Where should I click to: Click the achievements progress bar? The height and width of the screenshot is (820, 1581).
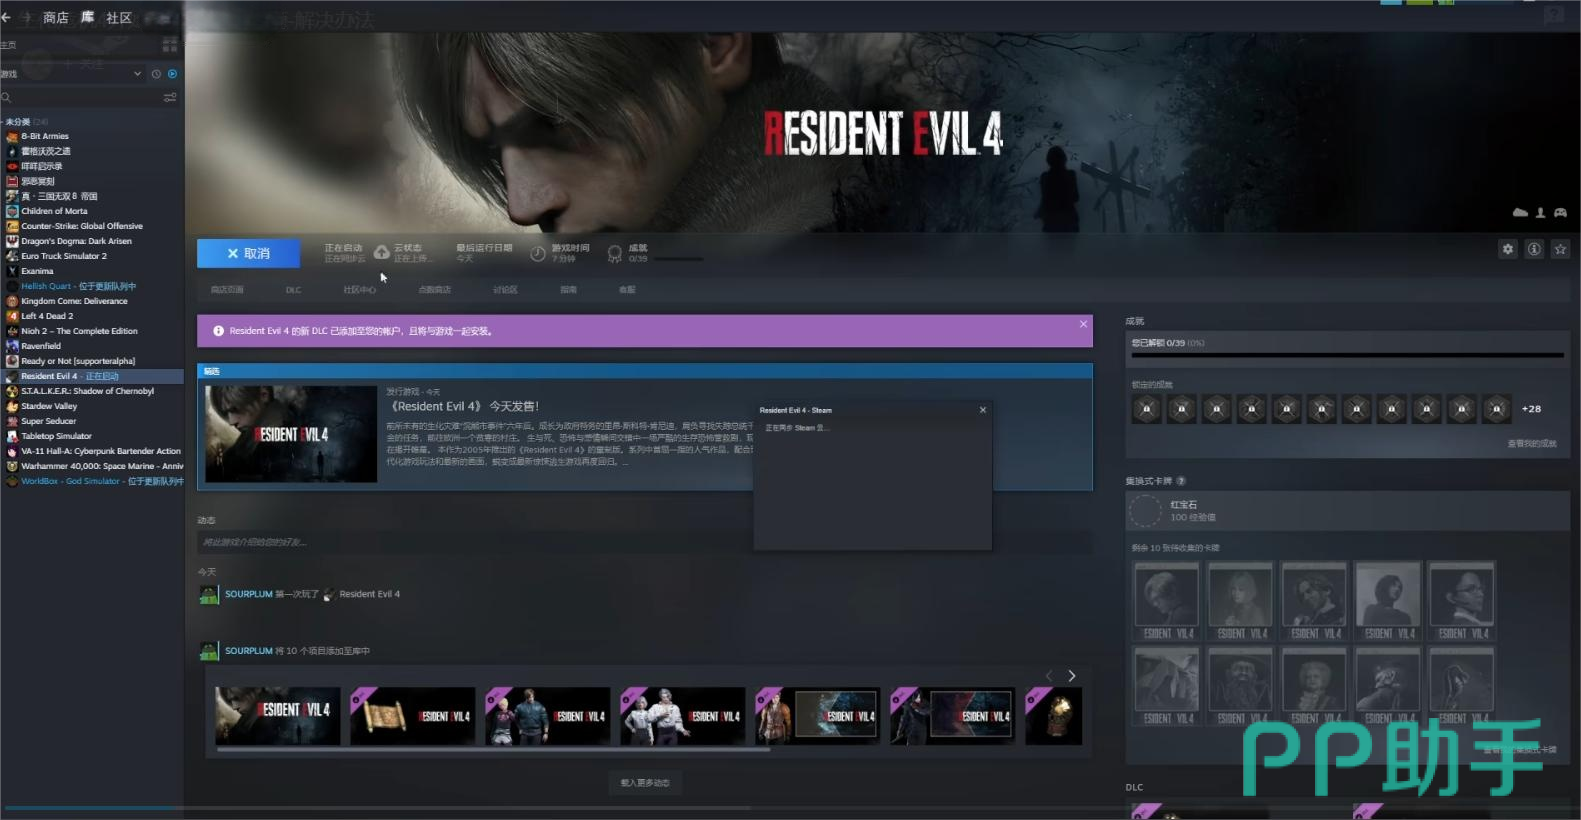coord(1346,355)
